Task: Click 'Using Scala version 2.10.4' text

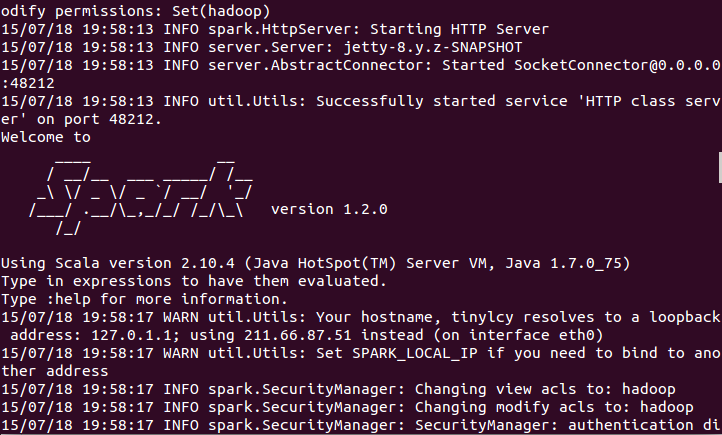Action: pos(118,263)
